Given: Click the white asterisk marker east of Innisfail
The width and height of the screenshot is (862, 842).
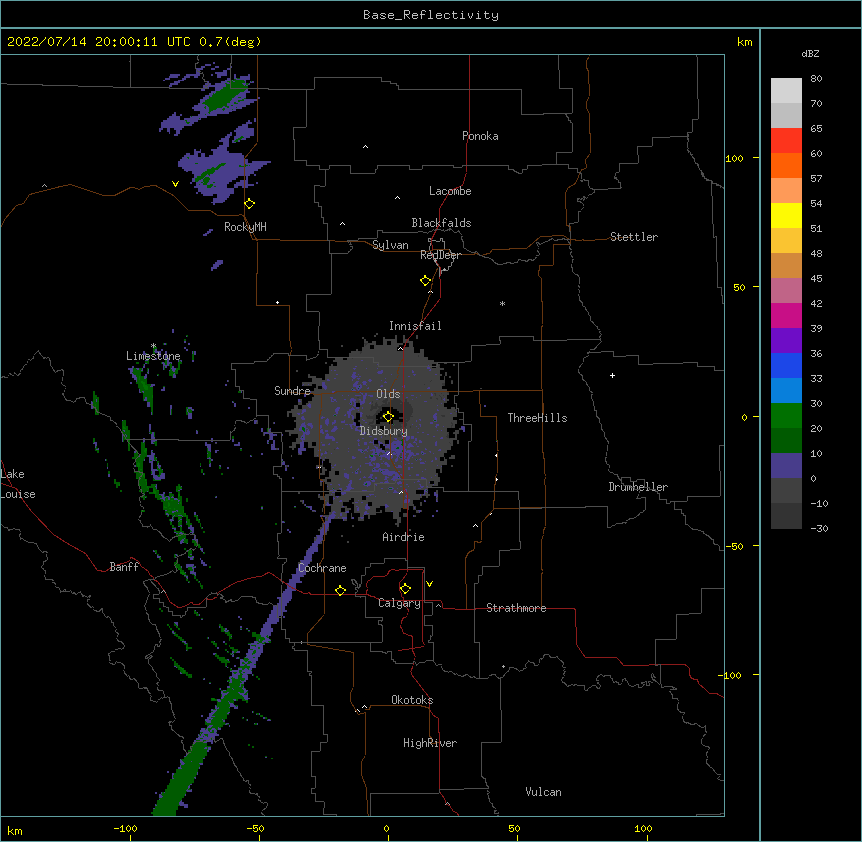Looking at the screenshot, I should [x=502, y=303].
